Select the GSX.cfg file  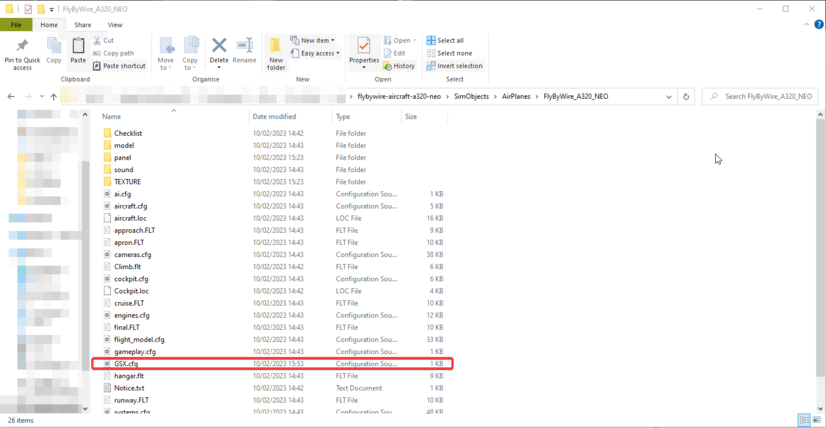click(127, 364)
